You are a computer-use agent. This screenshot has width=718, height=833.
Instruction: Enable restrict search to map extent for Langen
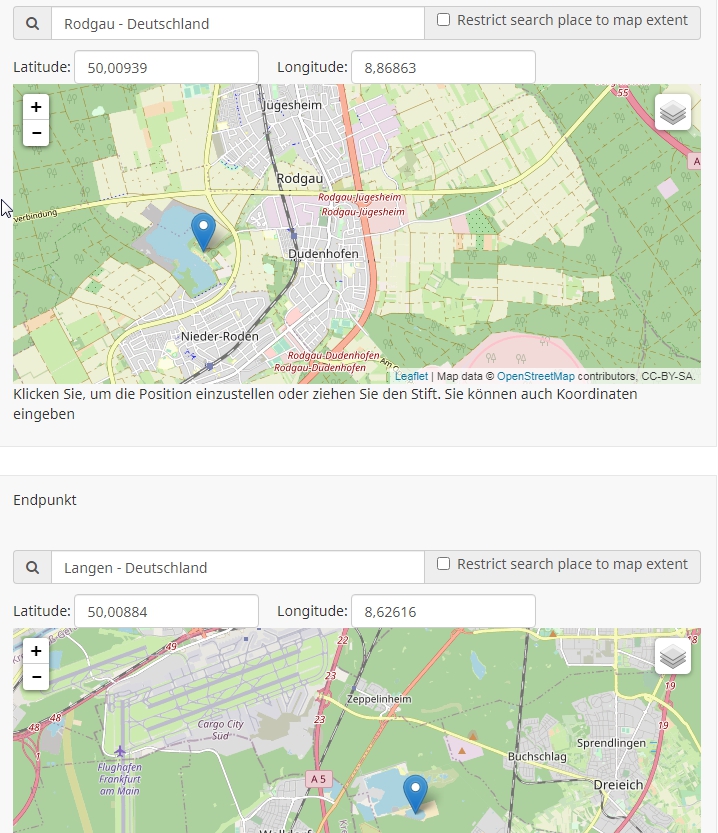coord(444,564)
